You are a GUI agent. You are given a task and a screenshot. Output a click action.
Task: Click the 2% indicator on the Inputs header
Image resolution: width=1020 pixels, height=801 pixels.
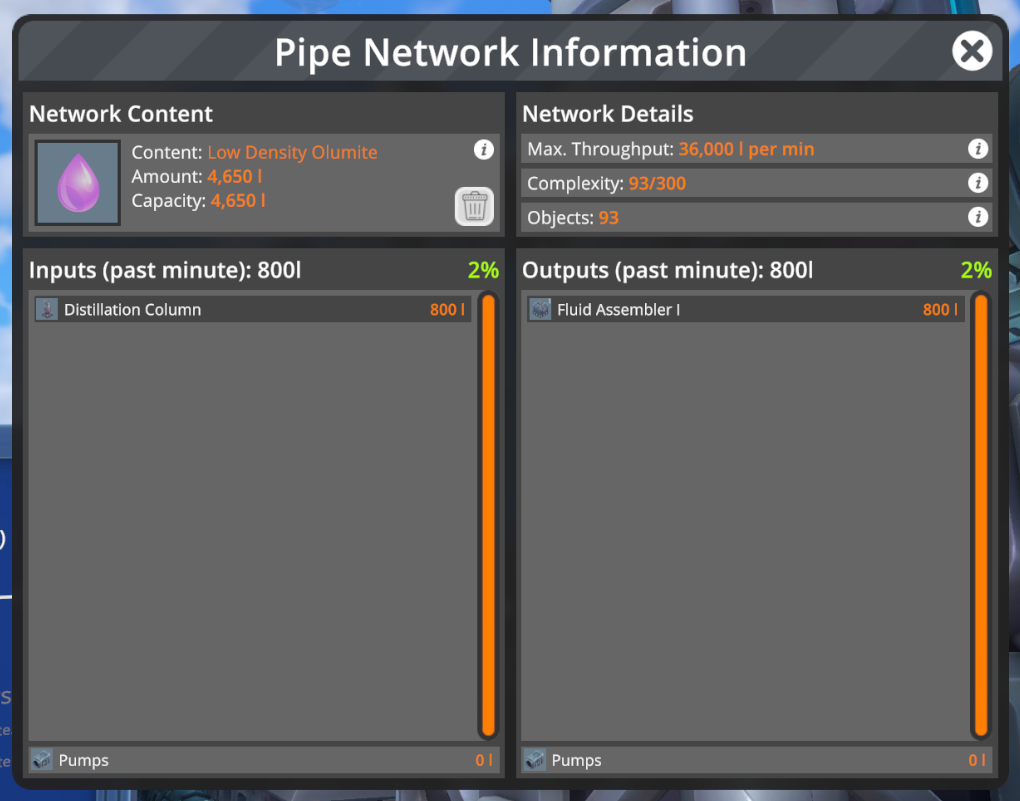point(484,270)
